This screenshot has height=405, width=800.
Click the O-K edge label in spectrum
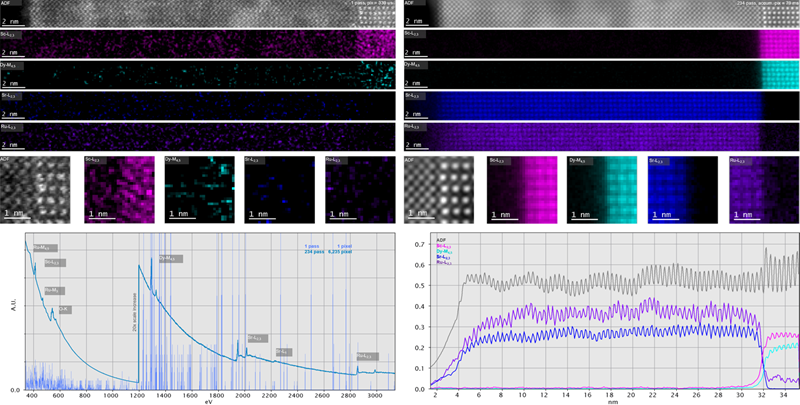65,310
